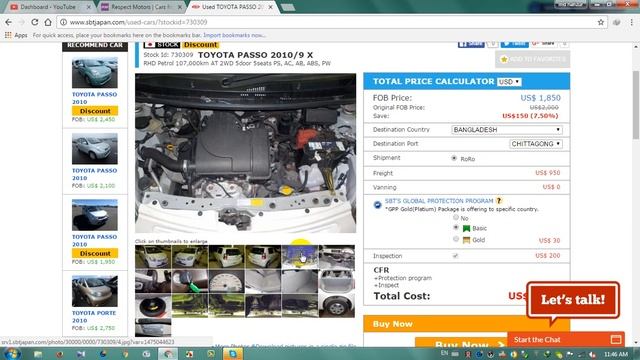Close the Dashboard - YouTube tab
Viewport: 640px width, 360px height.
coord(89,7)
